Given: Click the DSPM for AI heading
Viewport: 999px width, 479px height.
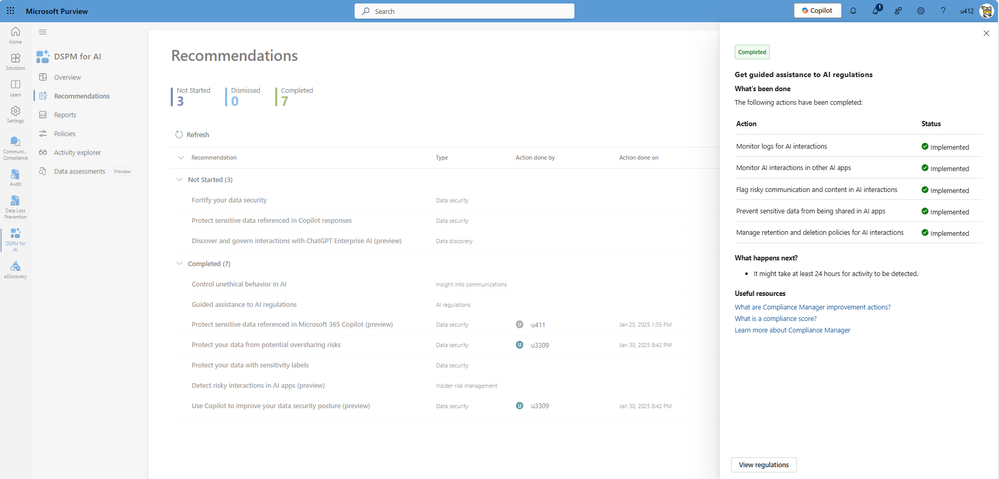Looking at the screenshot, I should point(78,57).
